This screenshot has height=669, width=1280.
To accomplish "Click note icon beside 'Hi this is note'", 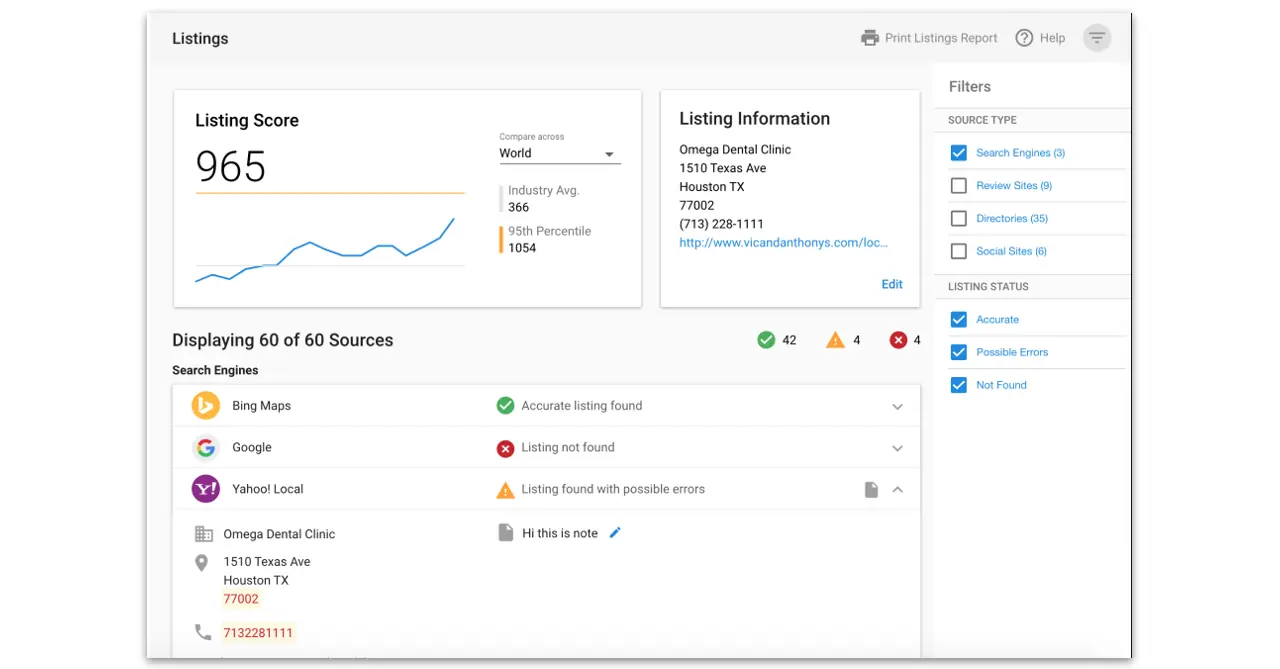I will [x=505, y=533].
